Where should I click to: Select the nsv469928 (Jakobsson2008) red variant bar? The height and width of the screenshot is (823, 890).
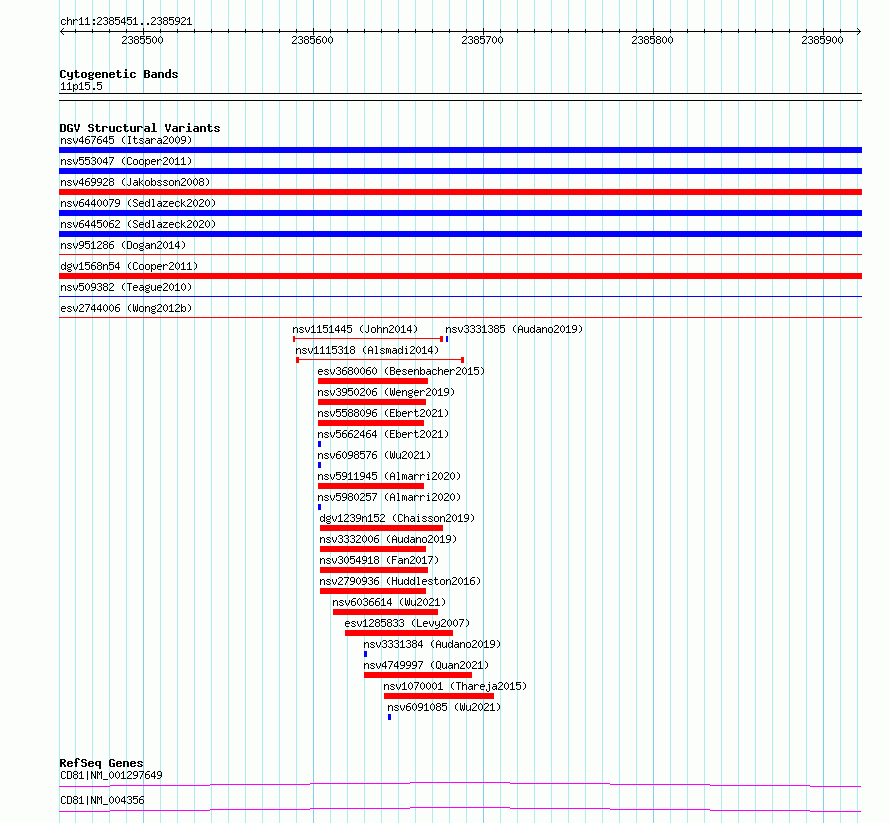pos(460,192)
